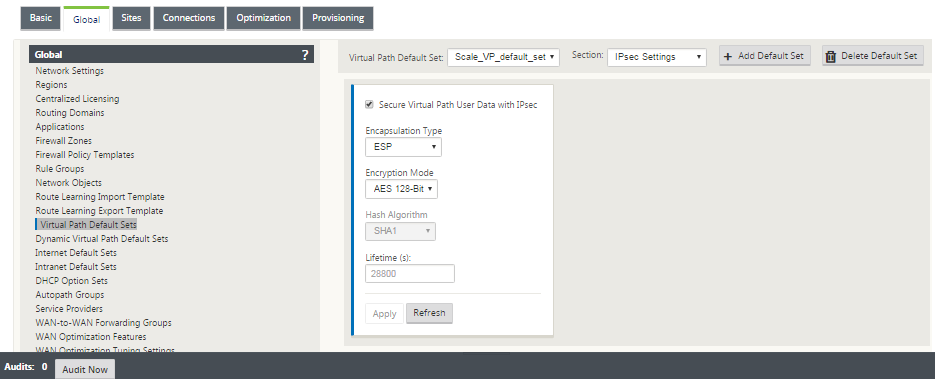This screenshot has width=935, height=381.
Task: Select Rule Groups item
Action: tap(60, 169)
